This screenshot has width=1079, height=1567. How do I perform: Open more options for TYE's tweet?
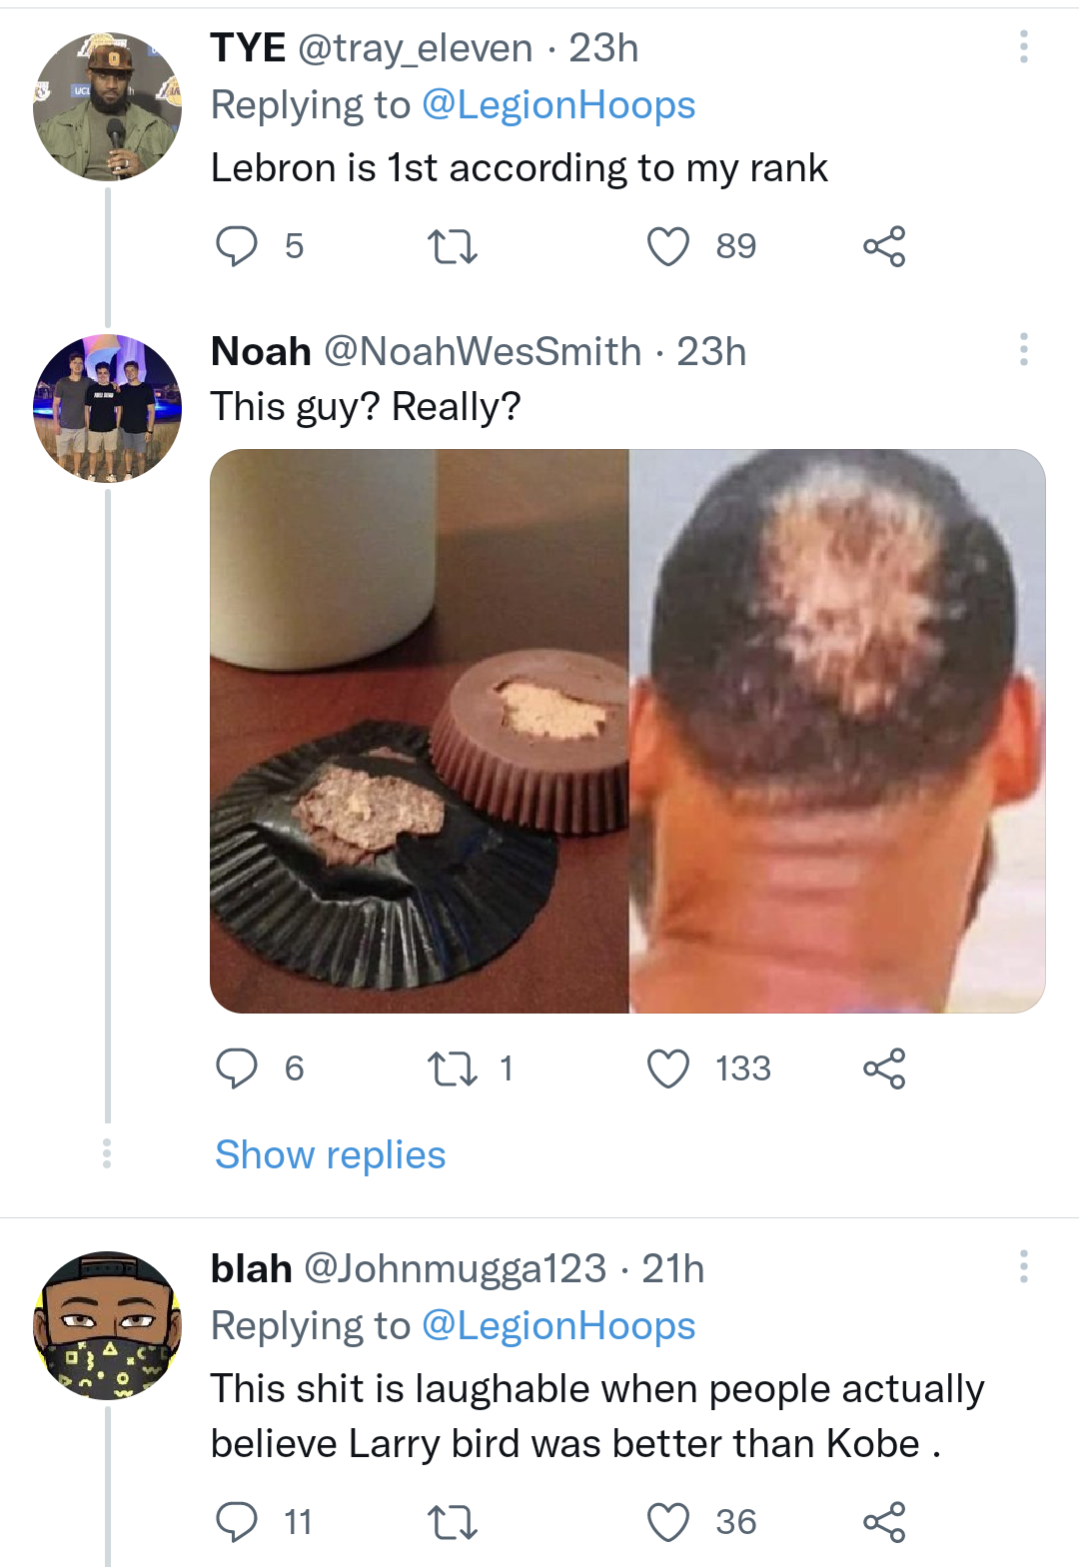point(1023,47)
